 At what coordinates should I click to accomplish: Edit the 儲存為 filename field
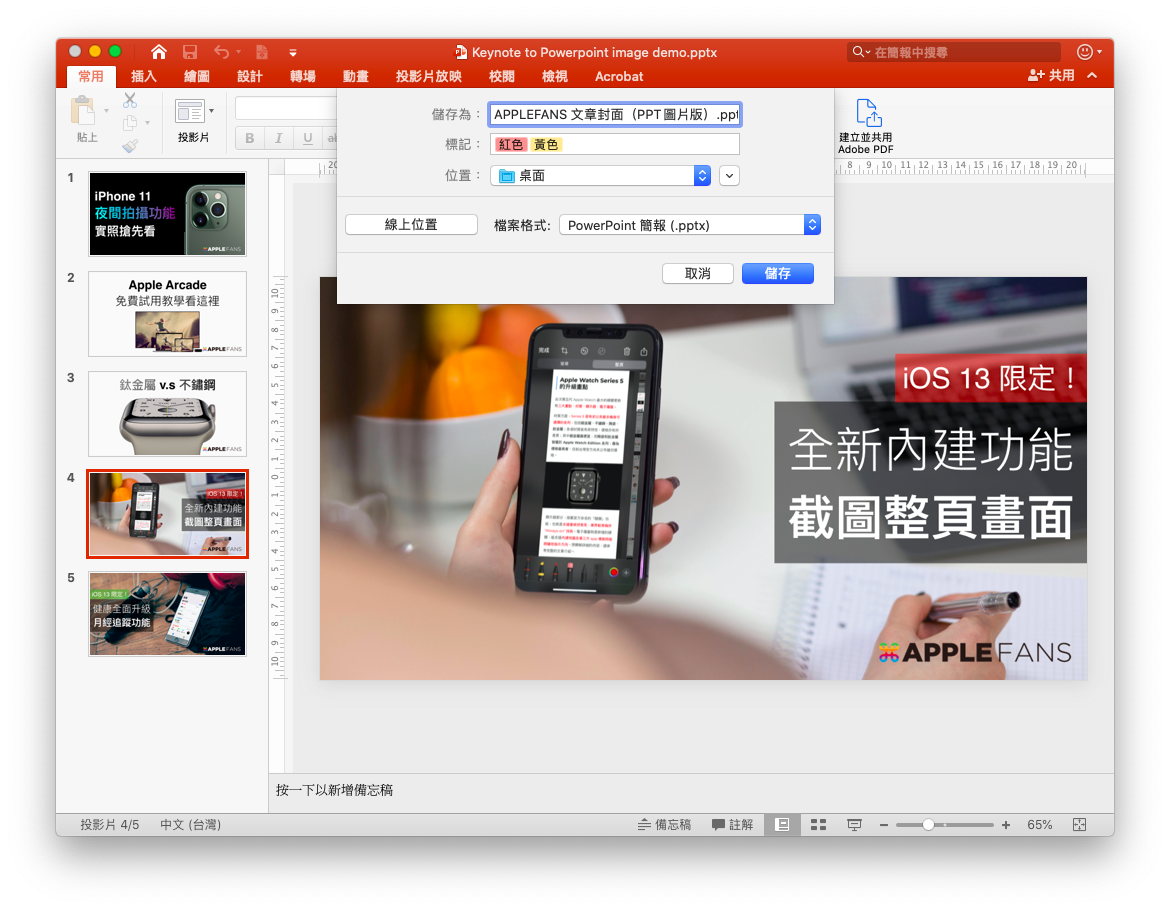(615, 114)
